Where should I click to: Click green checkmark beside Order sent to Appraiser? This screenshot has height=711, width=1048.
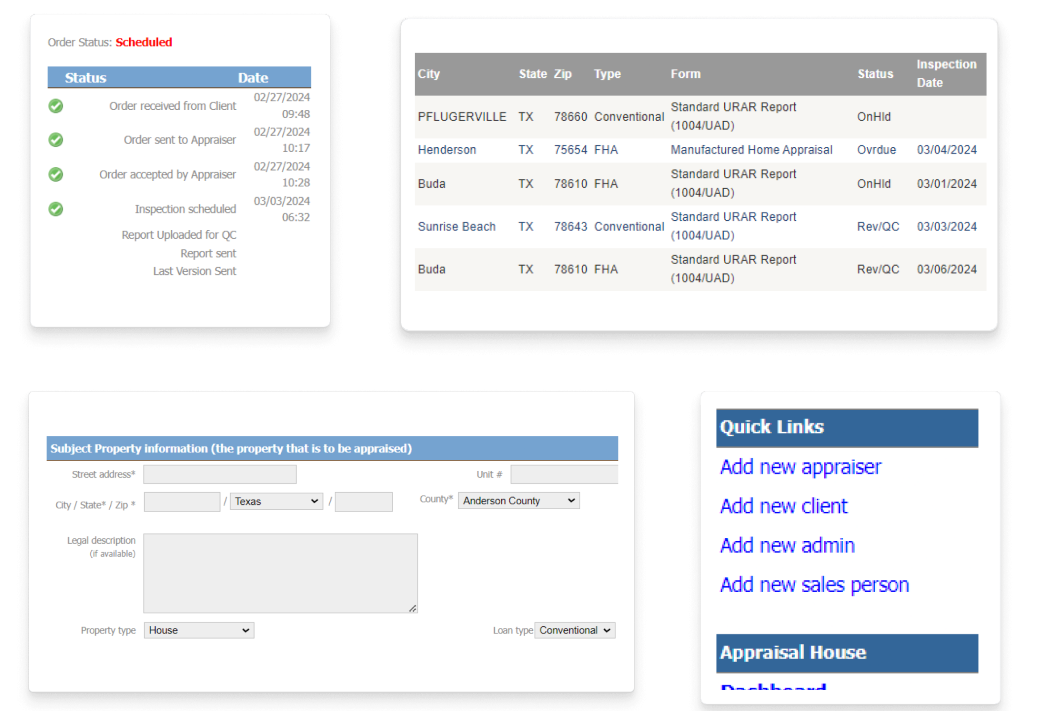click(x=56, y=140)
